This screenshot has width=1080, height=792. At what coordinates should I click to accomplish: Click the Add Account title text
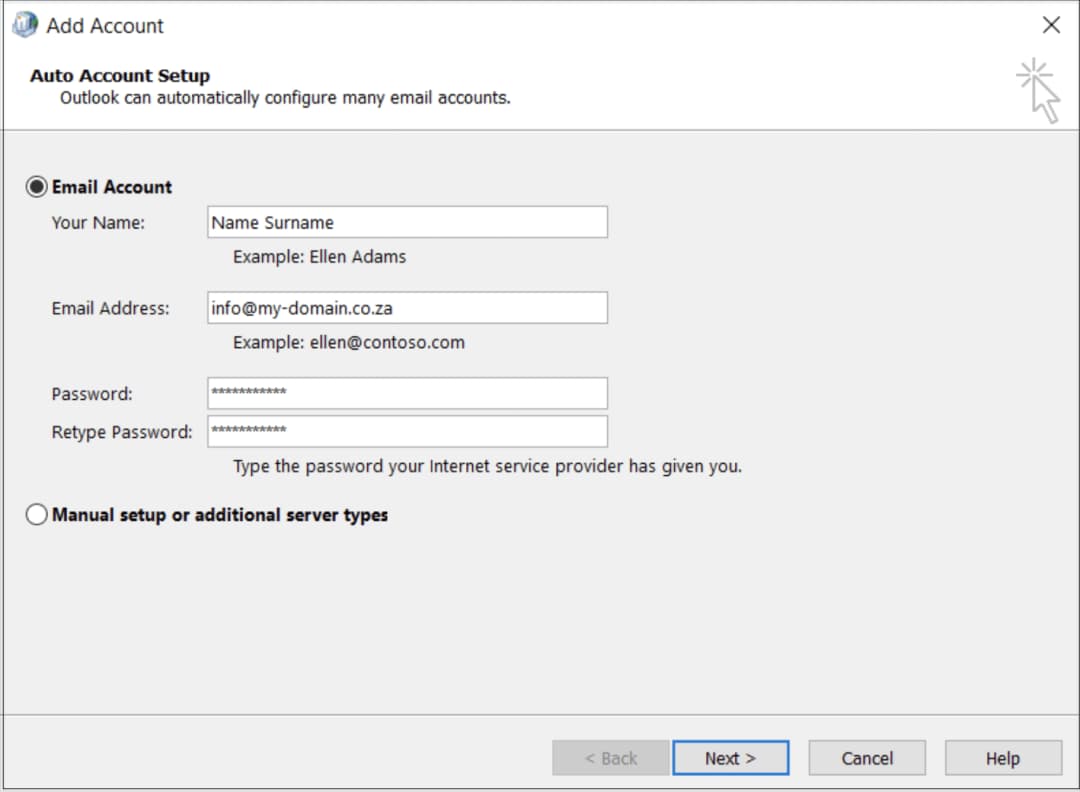(103, 24)
